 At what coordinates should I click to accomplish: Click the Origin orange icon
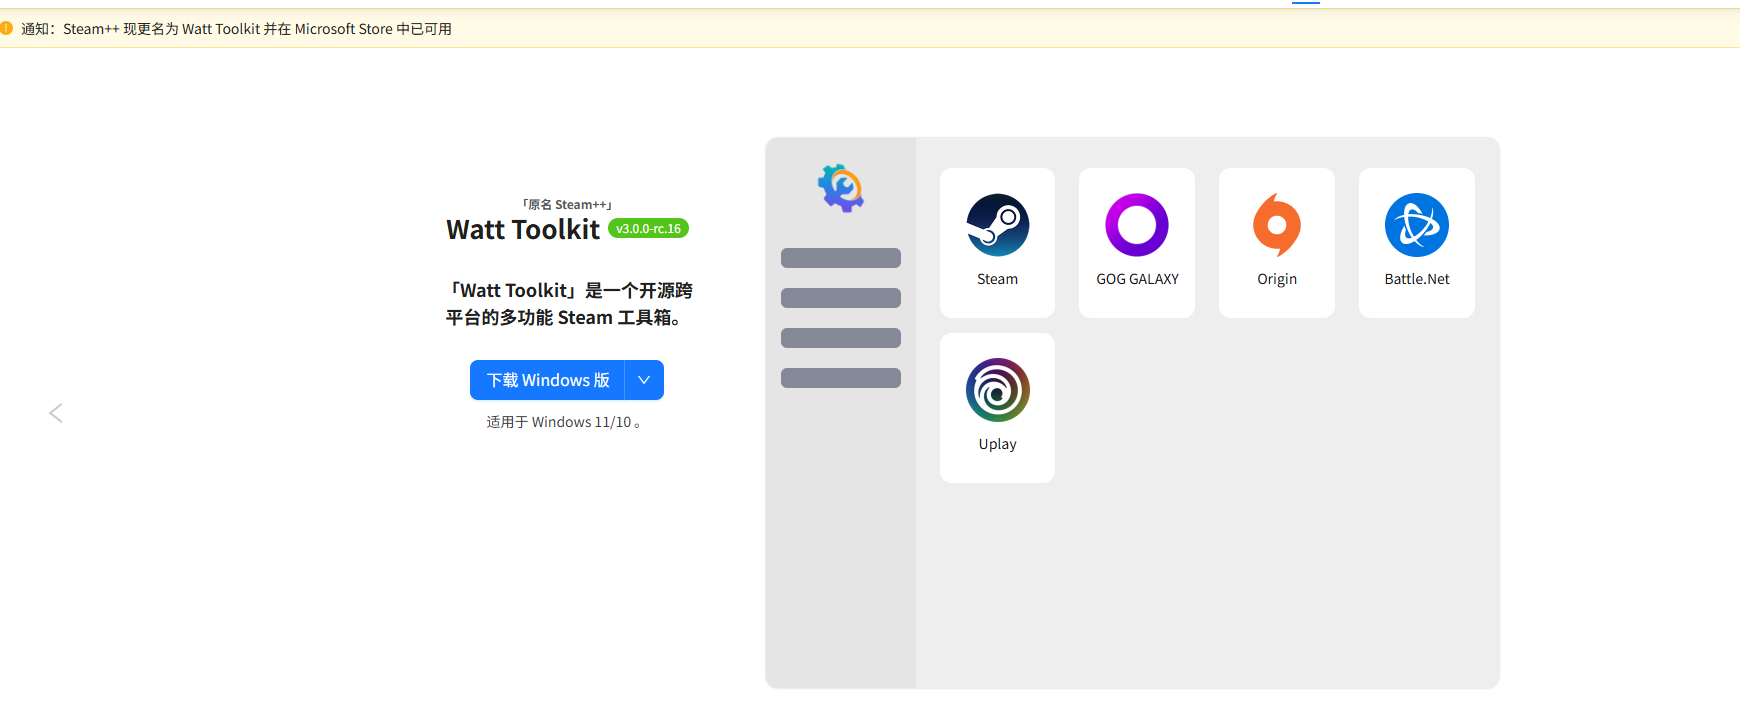point(1277,225)
